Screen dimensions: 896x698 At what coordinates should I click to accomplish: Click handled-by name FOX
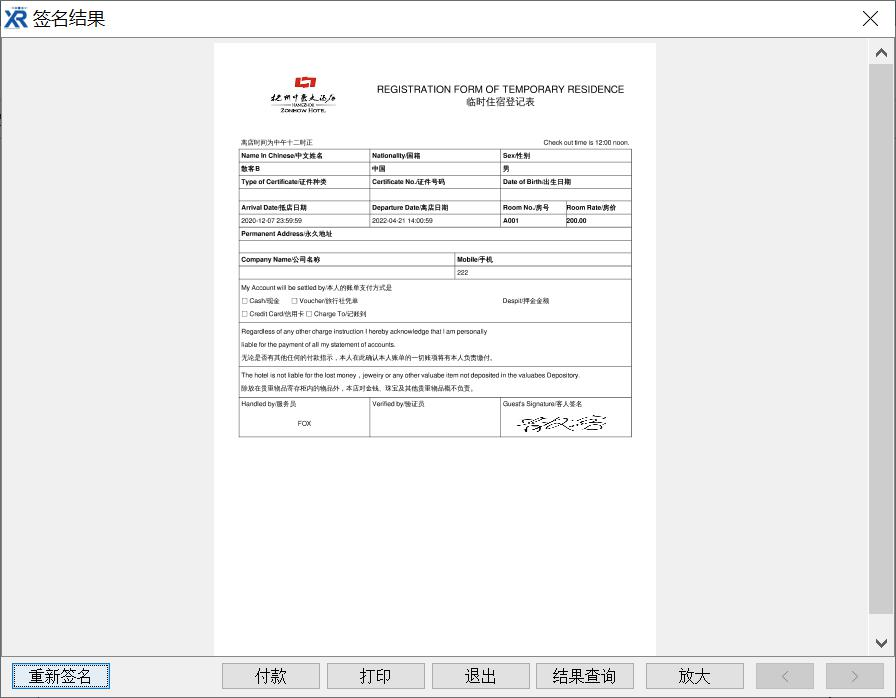304,423
